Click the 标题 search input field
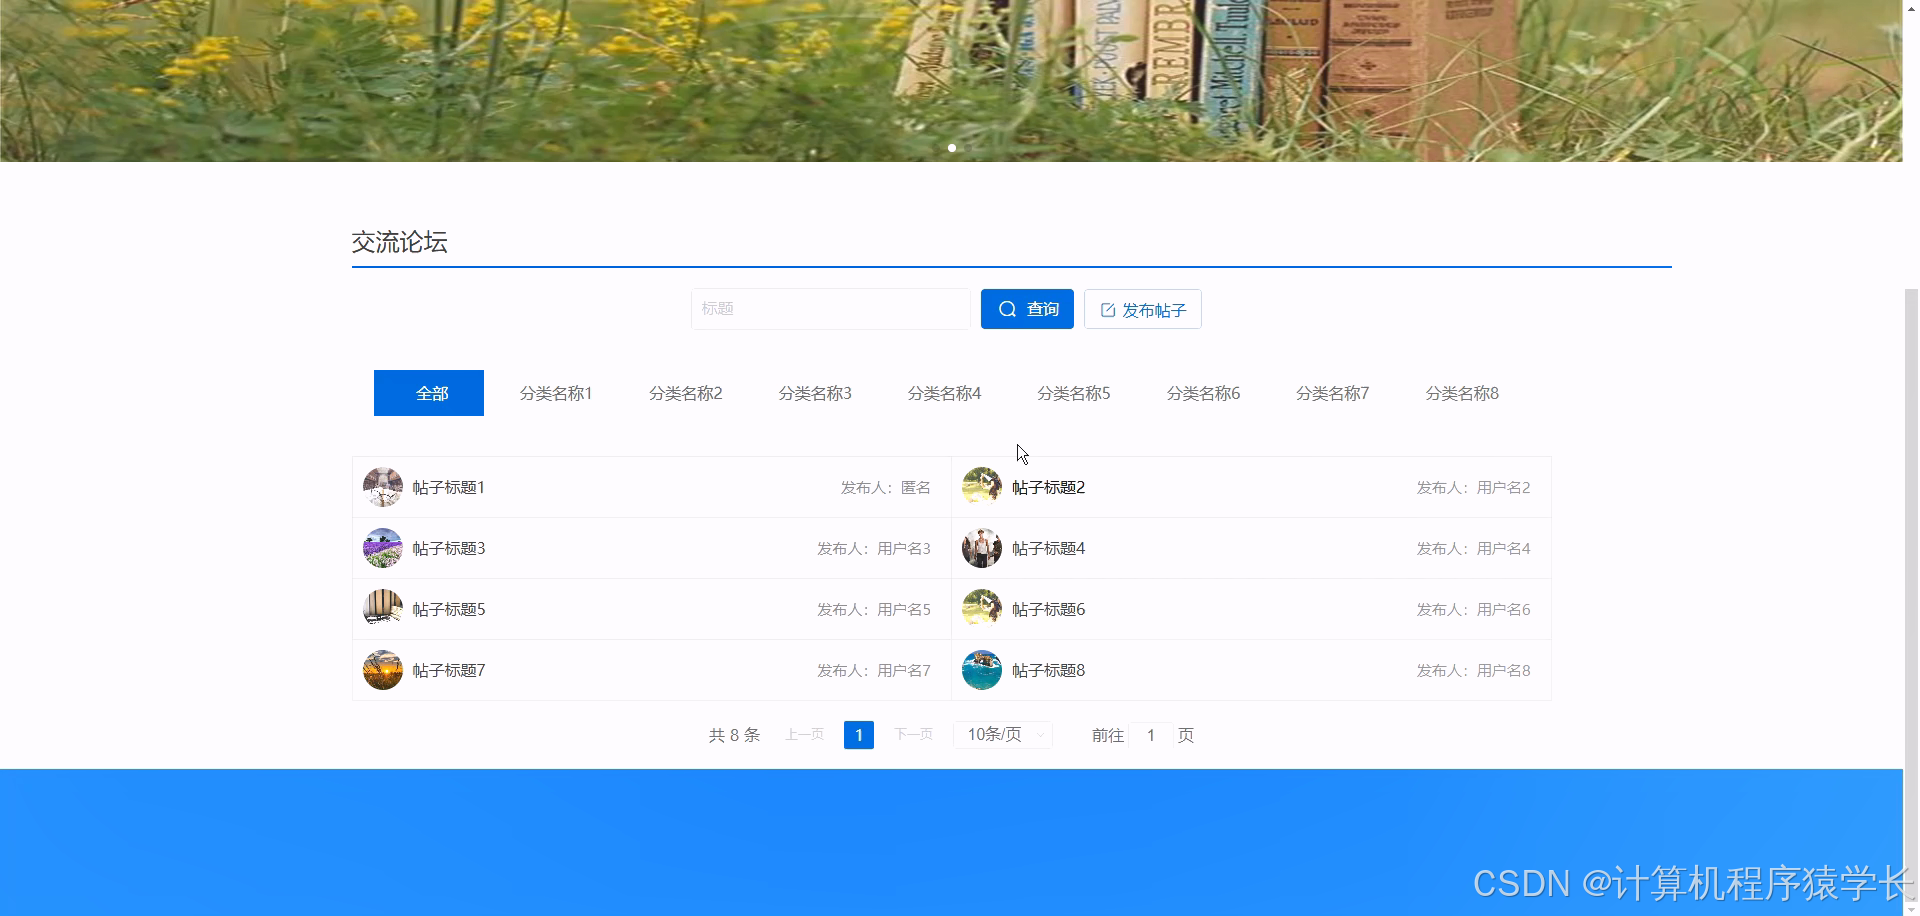The height and width of the screenshot is (916, 1920). pos(830,309)
